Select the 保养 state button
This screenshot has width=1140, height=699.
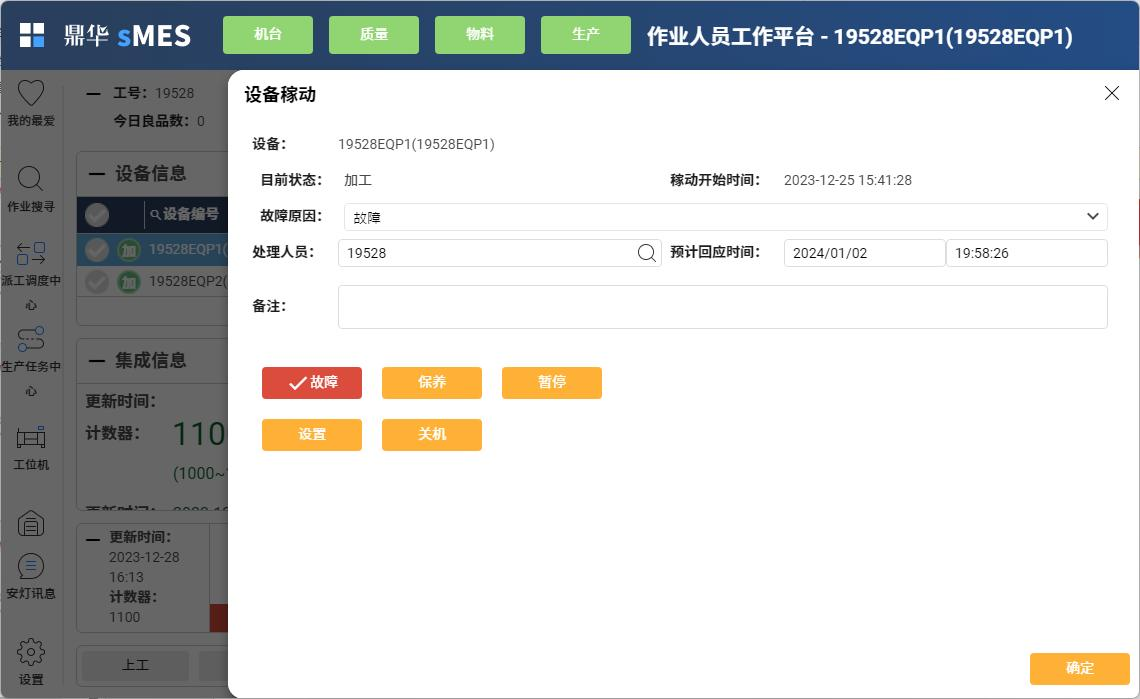click(x=432, y=383)
